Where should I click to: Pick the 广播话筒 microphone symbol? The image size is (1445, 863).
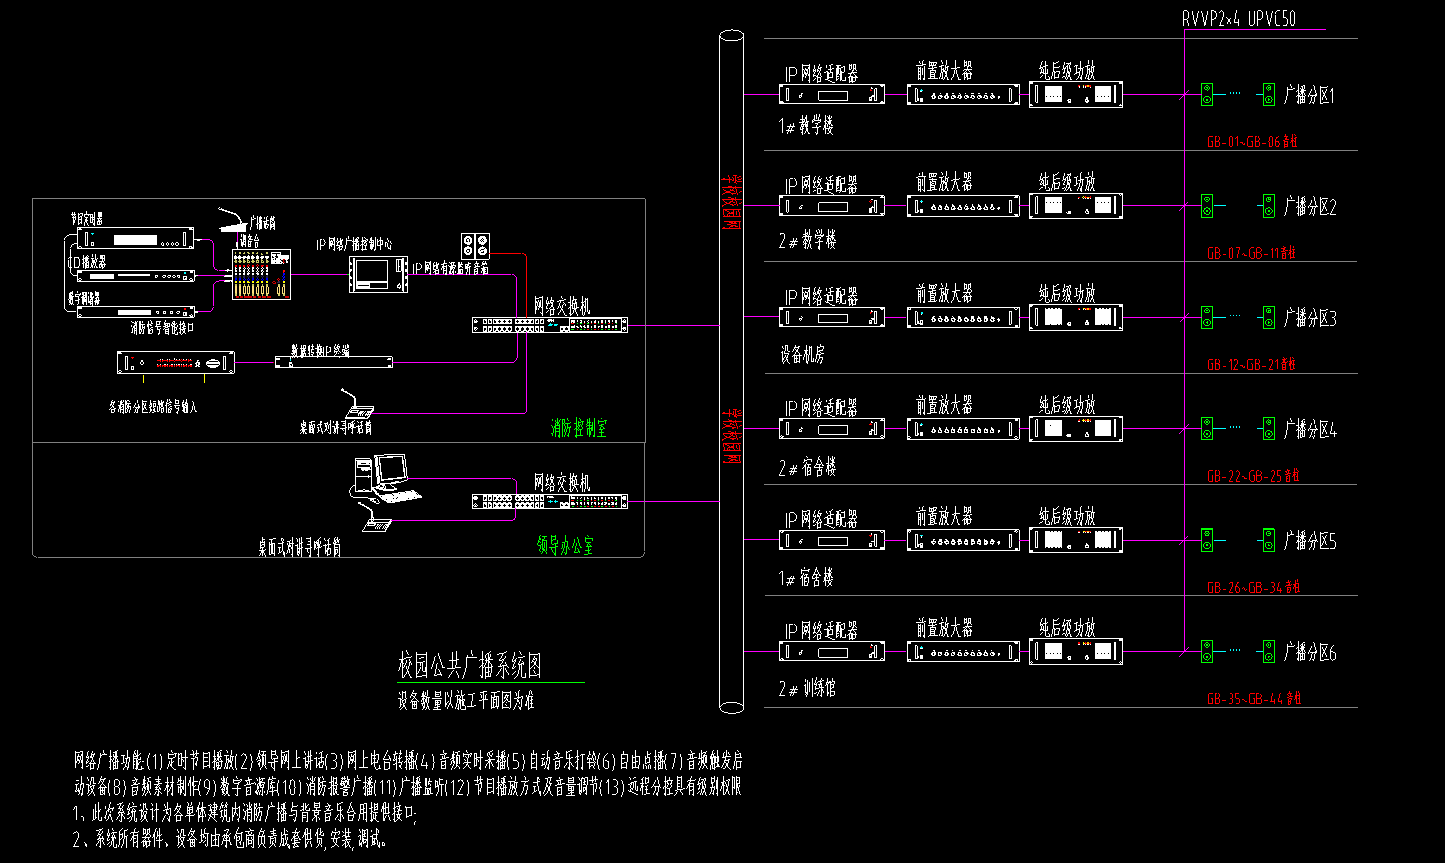click(x=233, y=219)
